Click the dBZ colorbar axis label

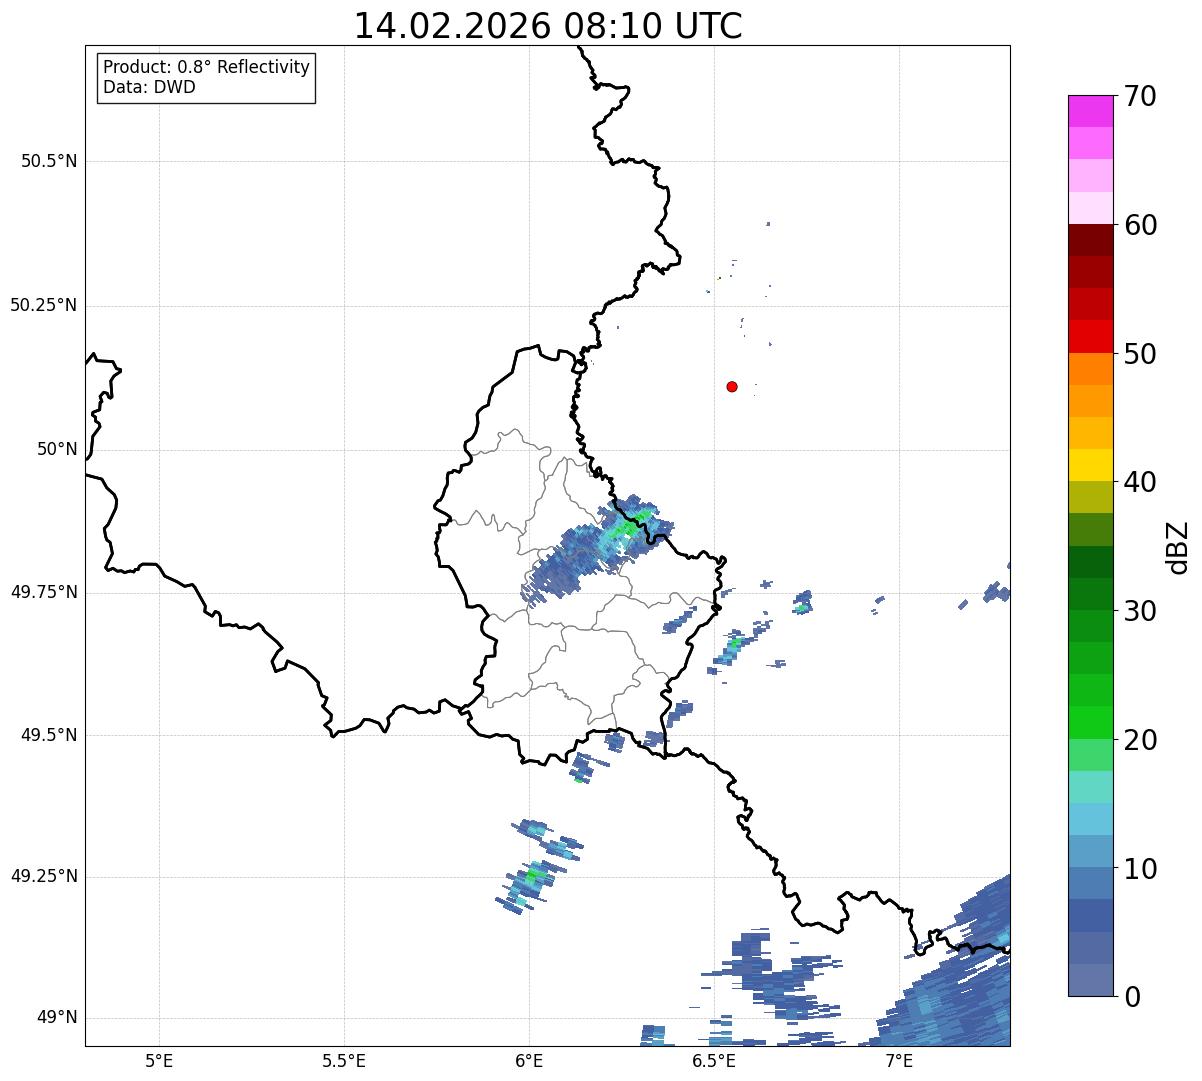[1178, 546]
